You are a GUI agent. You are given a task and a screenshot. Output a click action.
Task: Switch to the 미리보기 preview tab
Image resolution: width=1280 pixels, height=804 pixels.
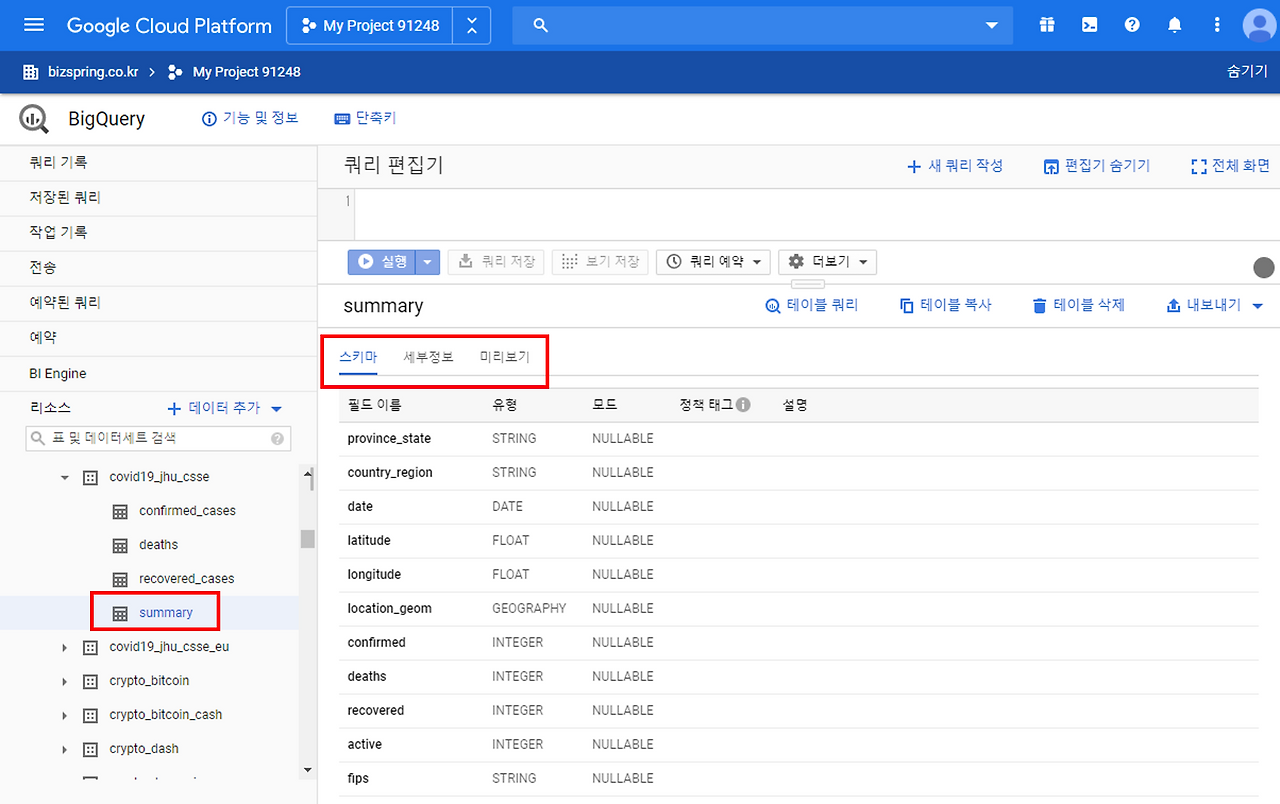[x=504, y=356]
